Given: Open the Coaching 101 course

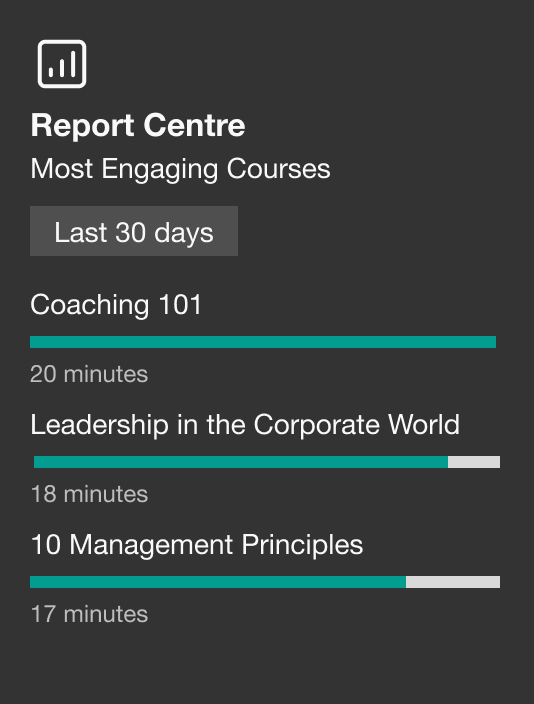Looking at the screenshot, I should pos(116,304).
